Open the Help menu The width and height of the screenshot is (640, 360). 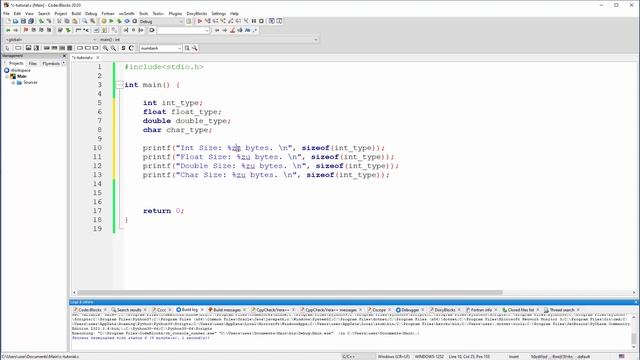(234, 13)
